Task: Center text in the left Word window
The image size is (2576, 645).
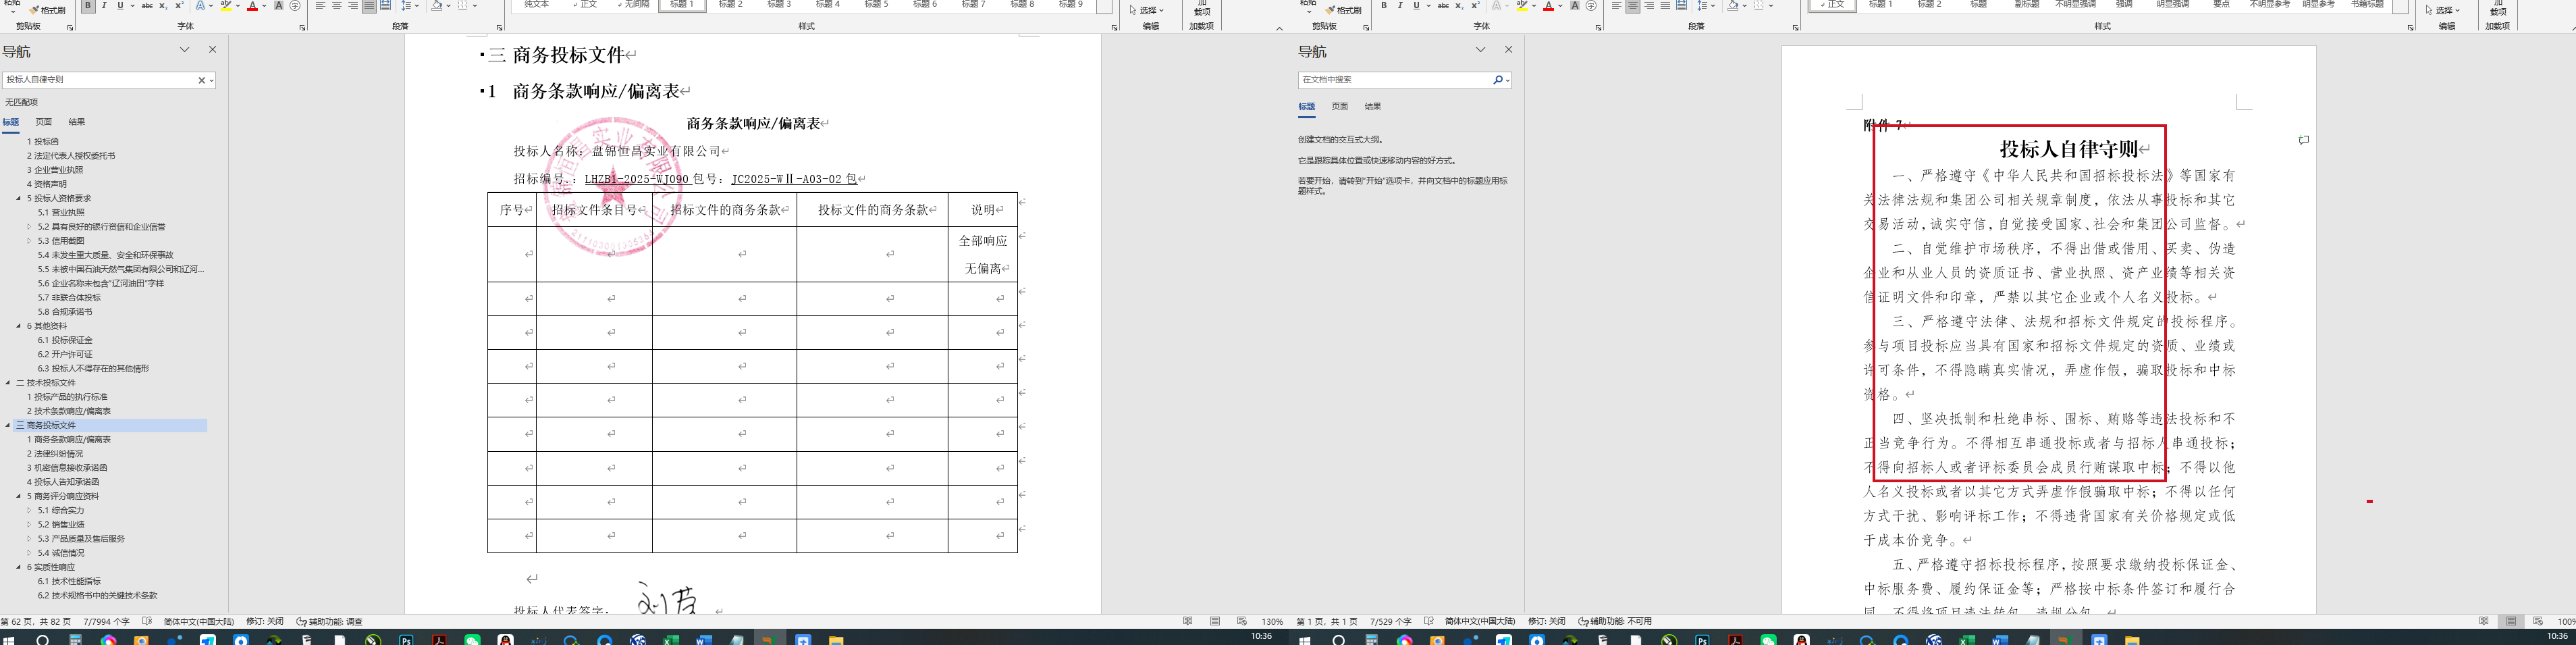Action: [337, 6]
